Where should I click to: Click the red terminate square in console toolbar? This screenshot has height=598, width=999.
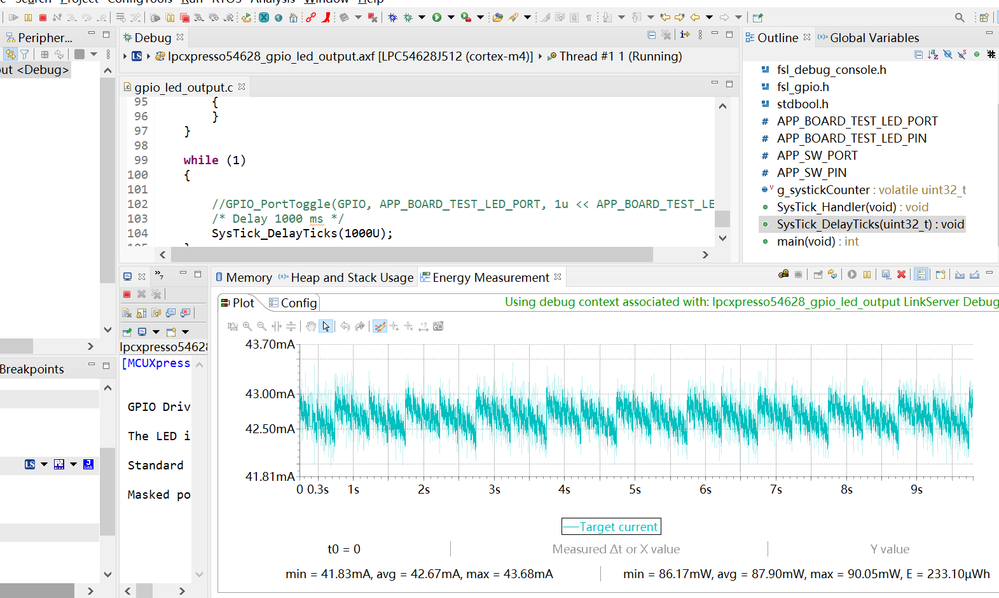[127, 294]
